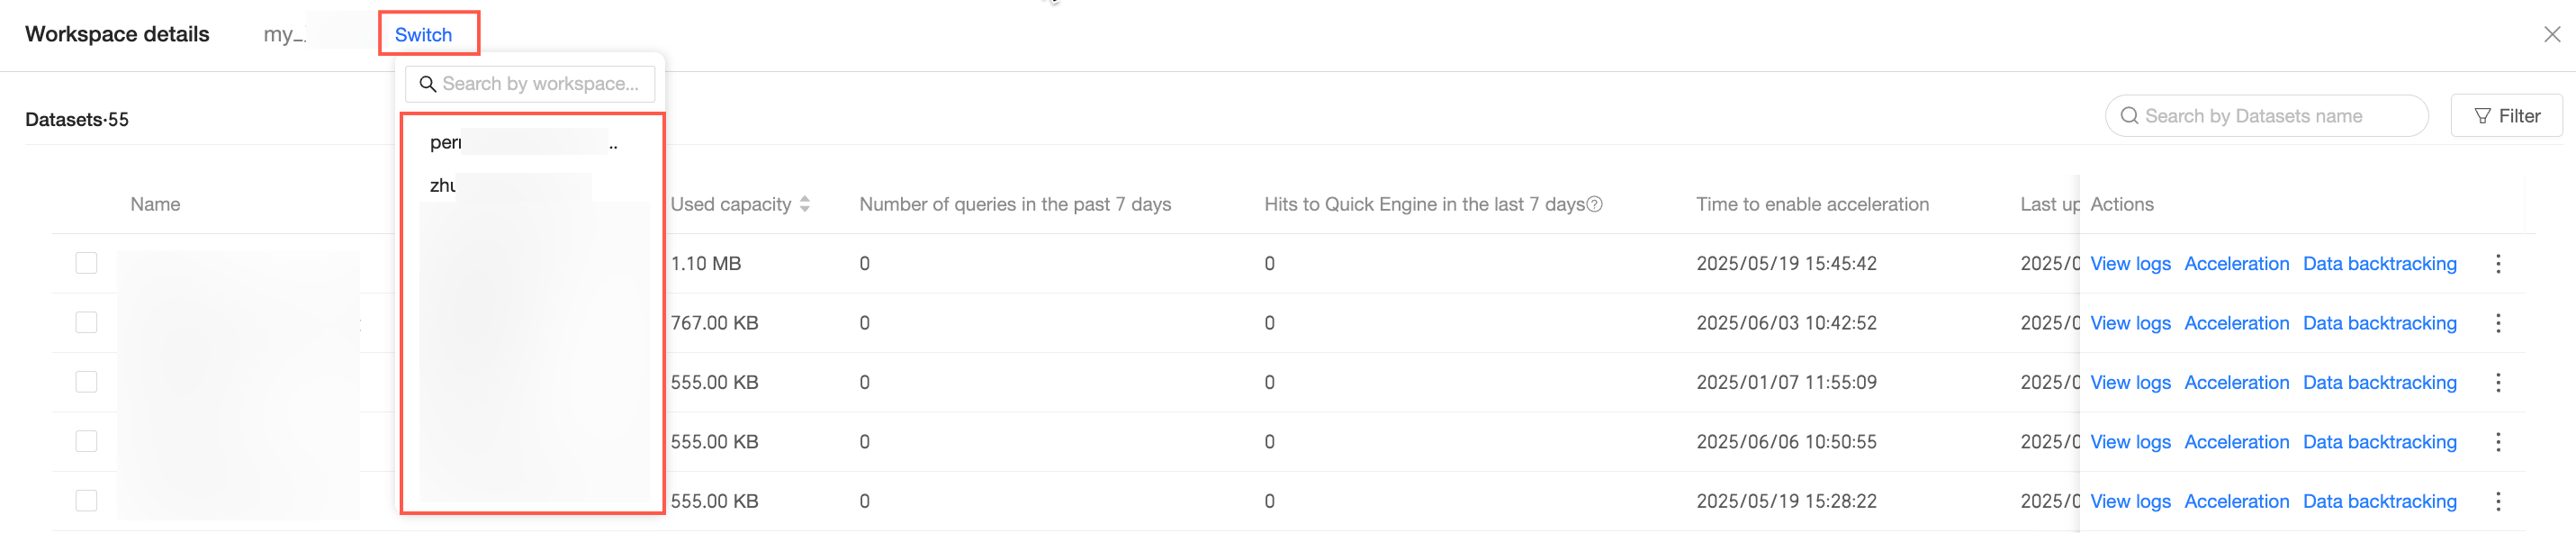This screenshot has height=533, width=2576.
Task: Close the Workspace details panel
Action: click(x=2551, y=35)
